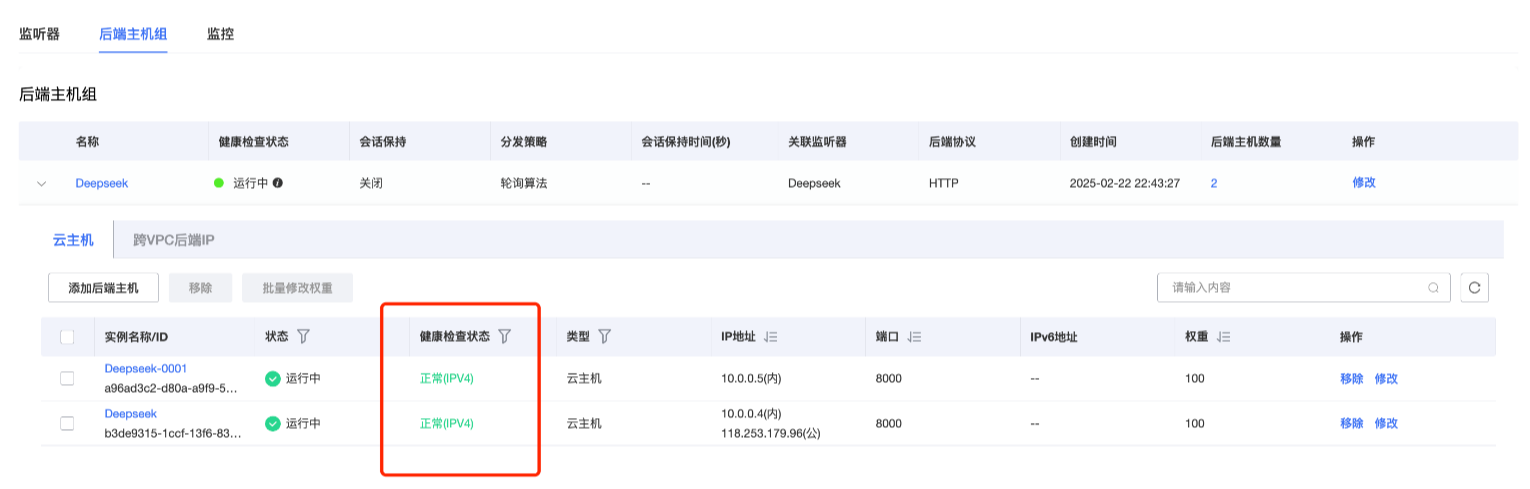This screenshot has height=489, width=1530.
Task: Sort by port column icon
Action: coord(914,338)
